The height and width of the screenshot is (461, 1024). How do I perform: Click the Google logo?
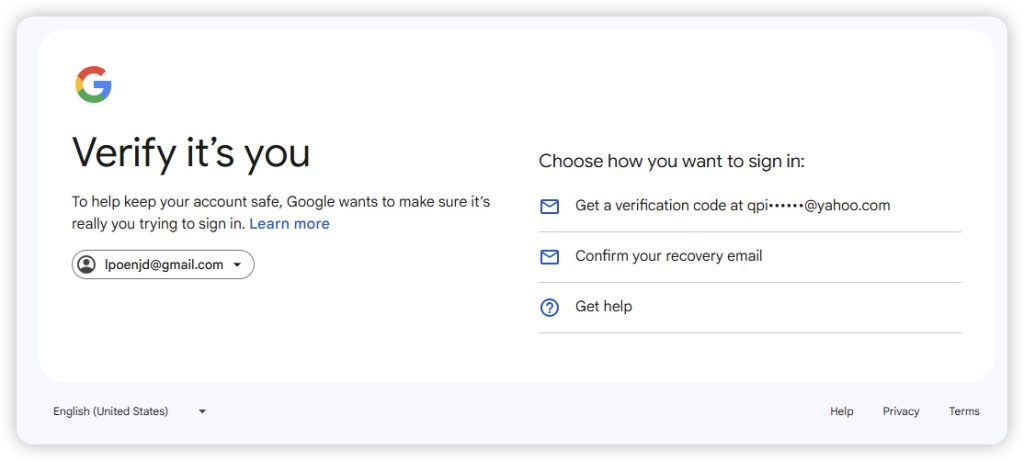tap(93, 85)
